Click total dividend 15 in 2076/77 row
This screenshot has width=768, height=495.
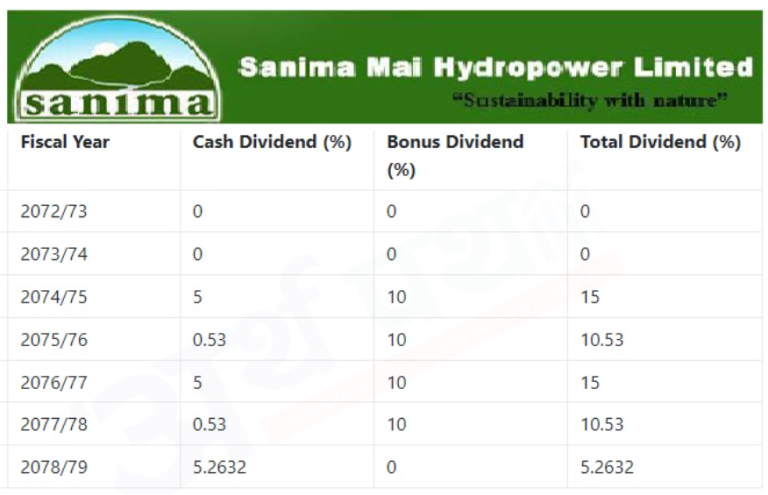(x=590, y=382)
